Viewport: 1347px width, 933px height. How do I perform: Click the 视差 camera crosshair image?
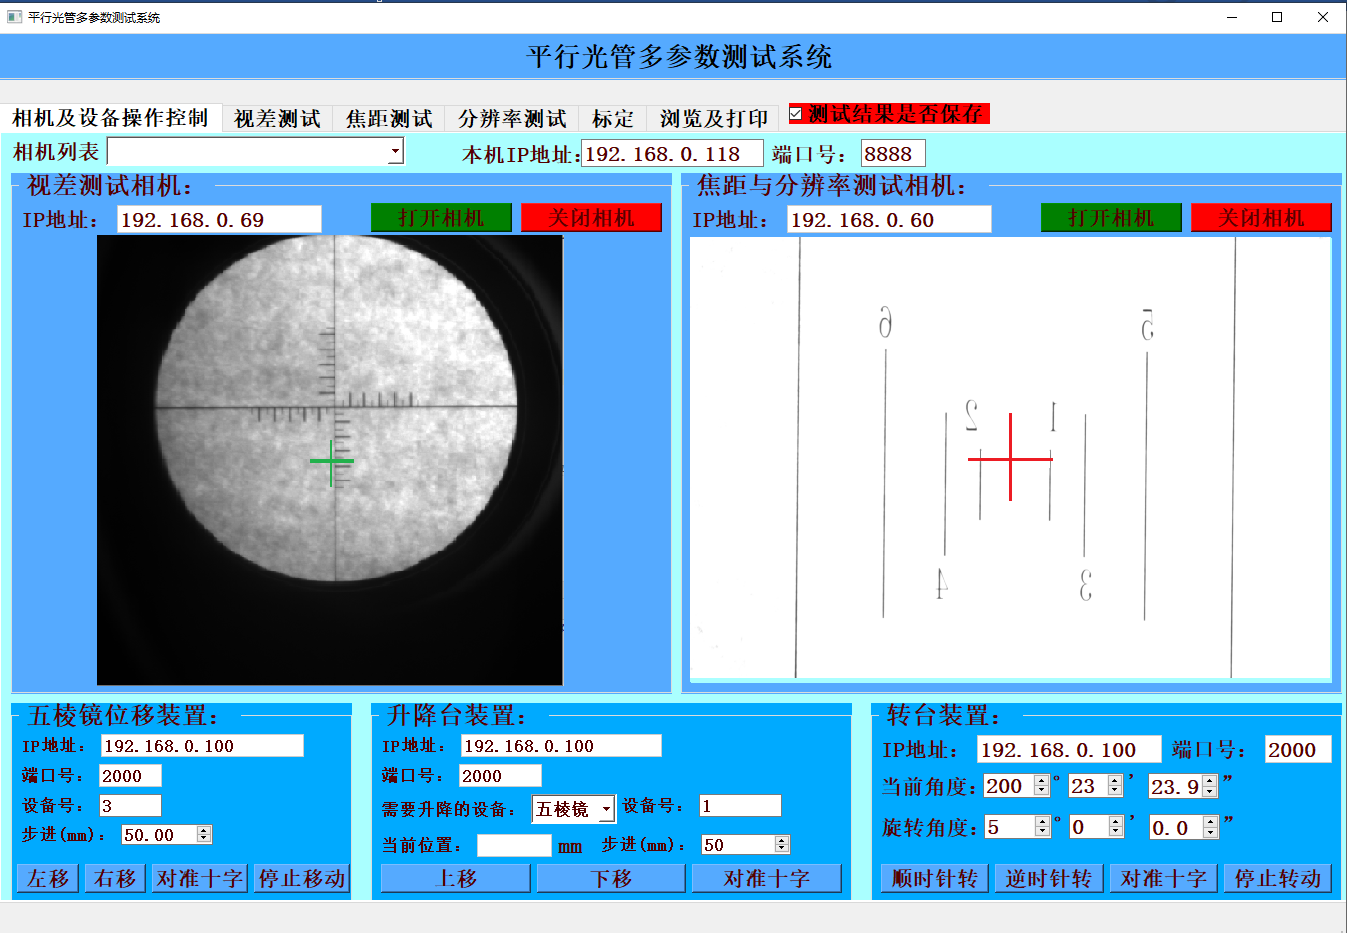click(330, 460)
